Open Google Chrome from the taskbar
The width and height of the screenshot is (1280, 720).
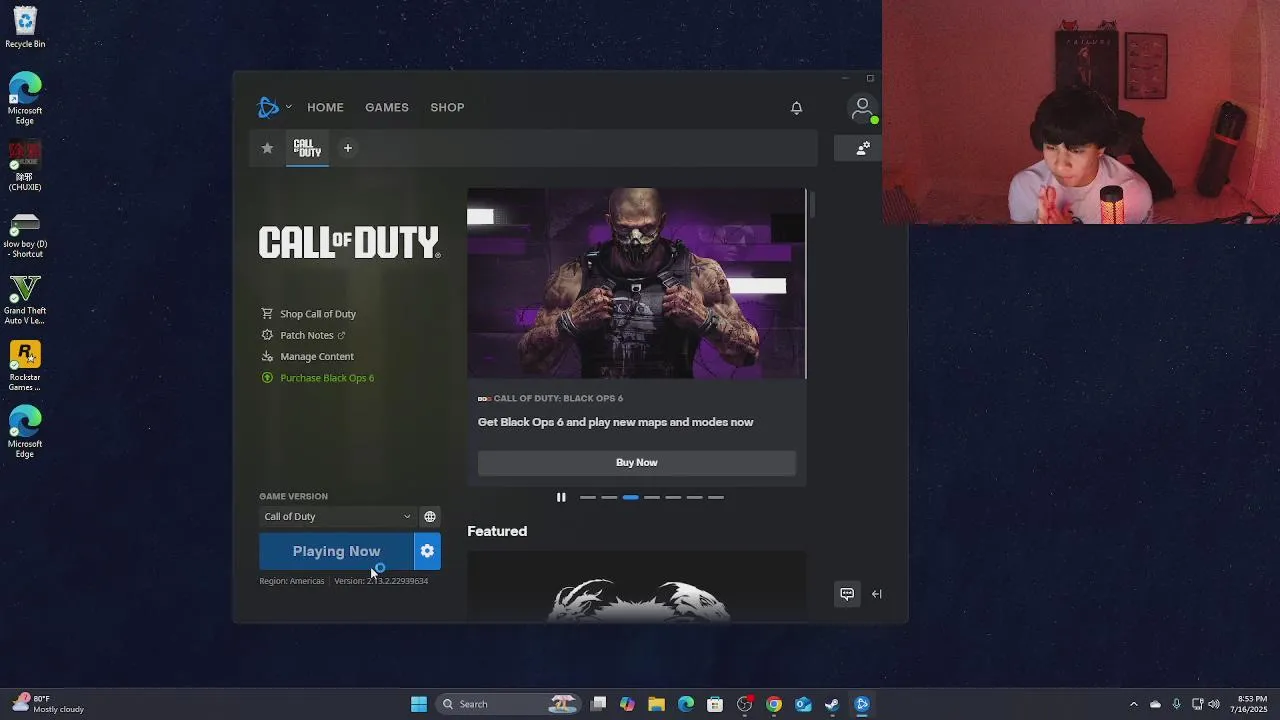(774, 704)
